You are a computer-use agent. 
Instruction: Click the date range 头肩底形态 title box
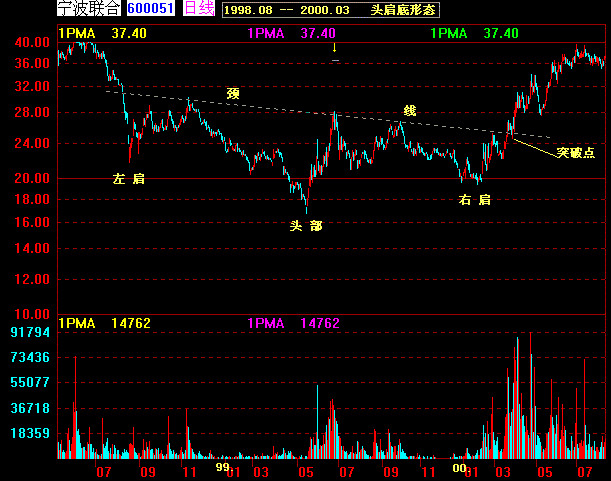(x=331, y=10)
